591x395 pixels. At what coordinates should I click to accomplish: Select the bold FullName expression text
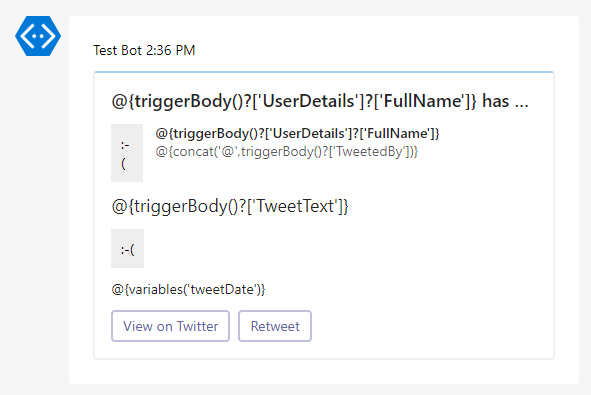click(297, 133)
